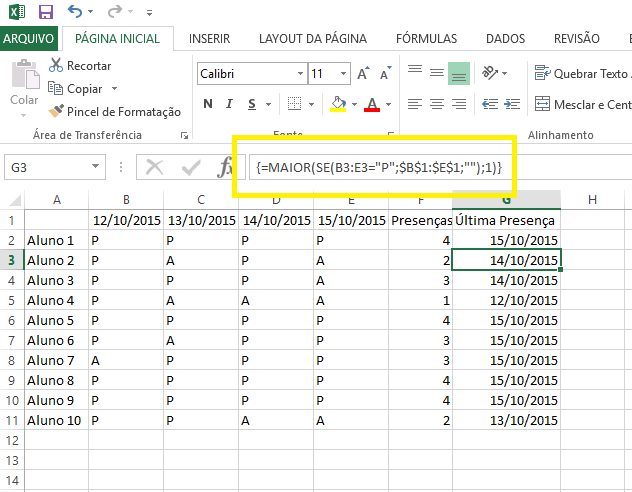
Task: Undo the last action
Action: pos(75,11)
